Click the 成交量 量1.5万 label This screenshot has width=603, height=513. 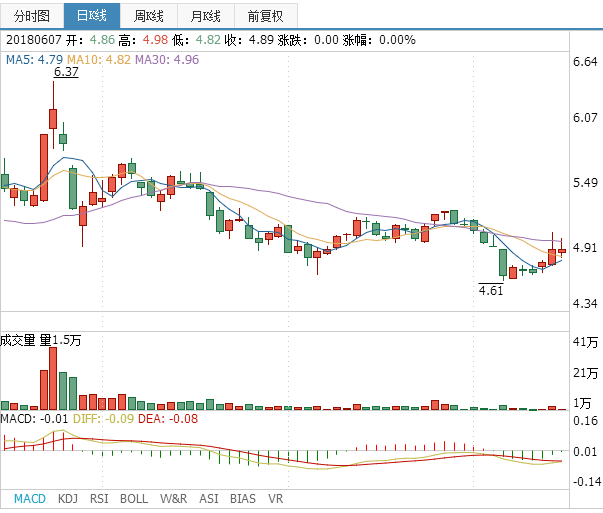coord(40,340)
